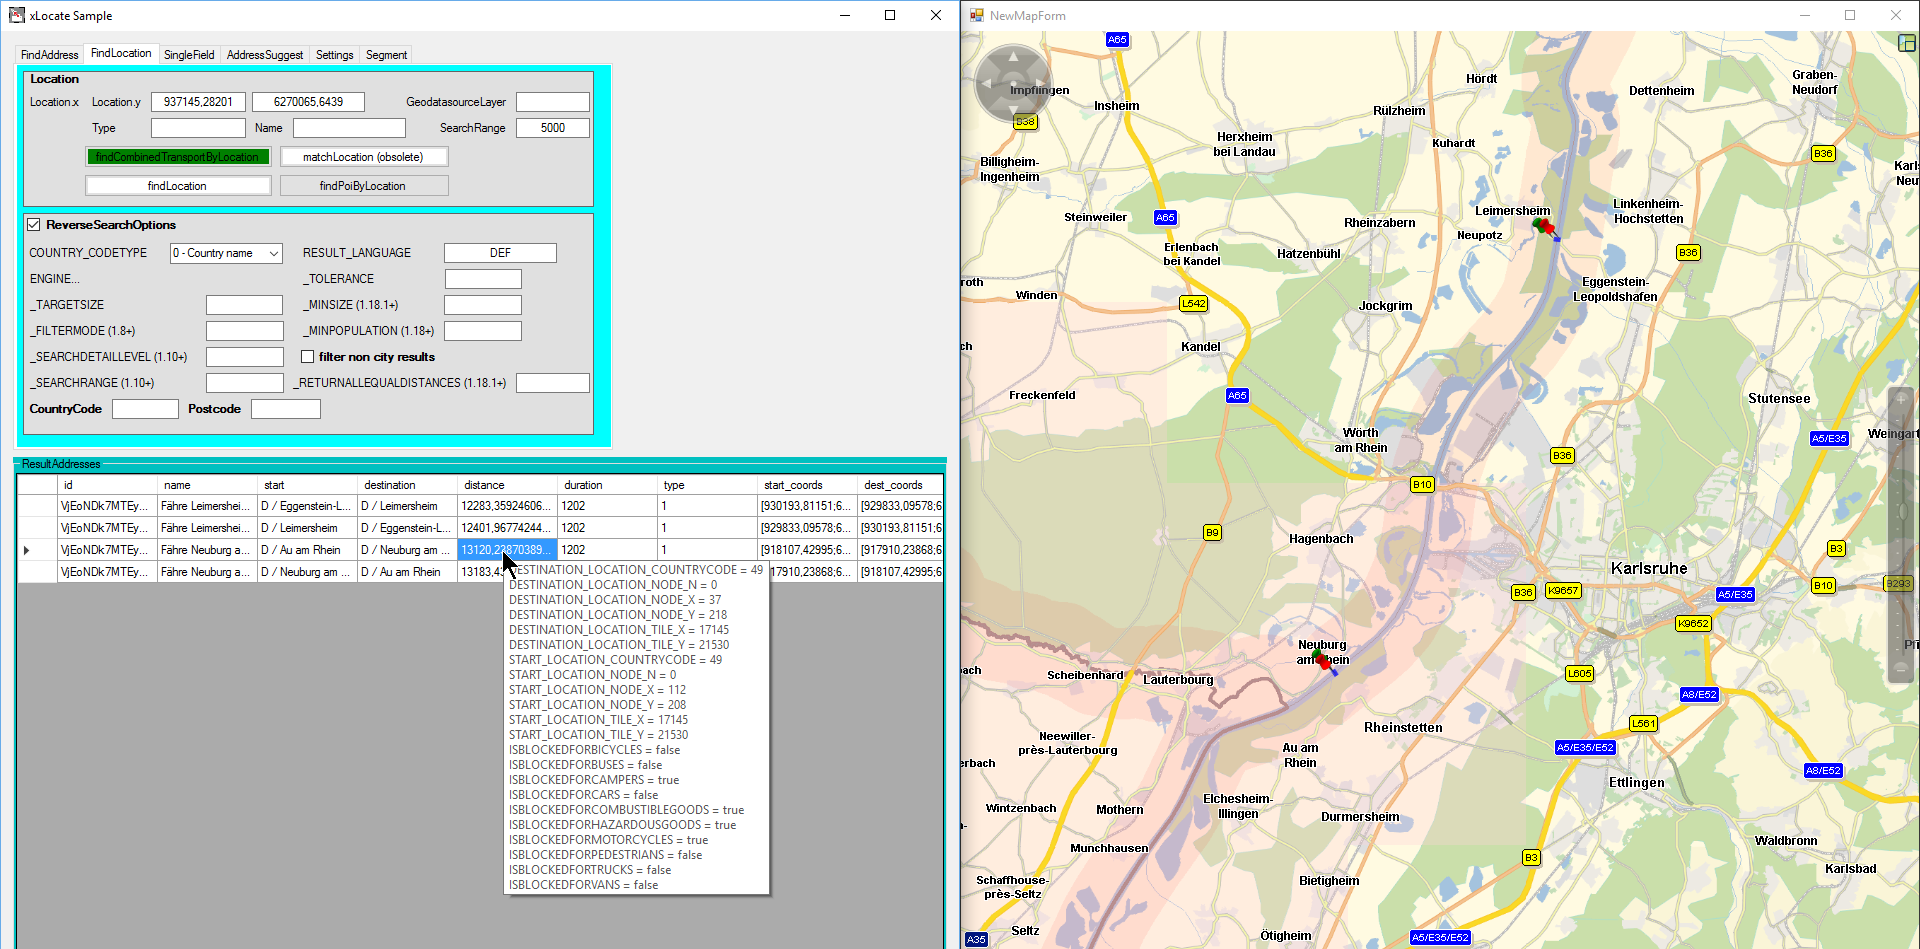Enable filter non city results checkbox
The image size is (1920, 949).
(308, 357)
